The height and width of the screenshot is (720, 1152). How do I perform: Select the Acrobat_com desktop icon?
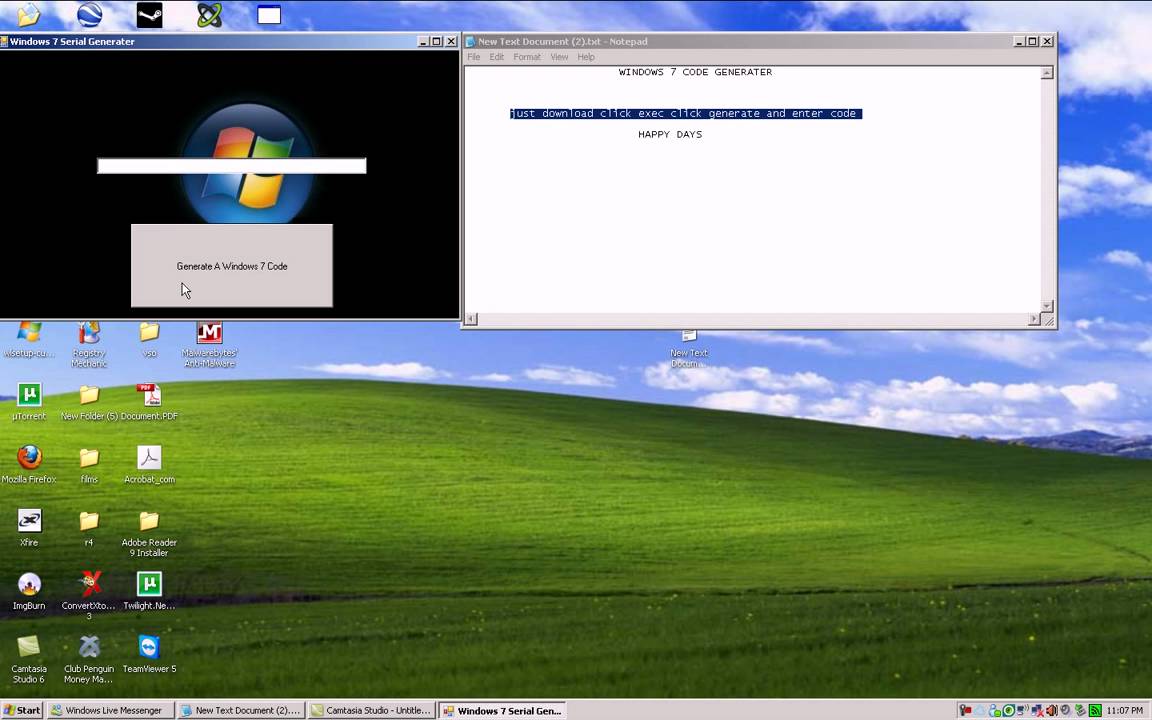[149, 465]
